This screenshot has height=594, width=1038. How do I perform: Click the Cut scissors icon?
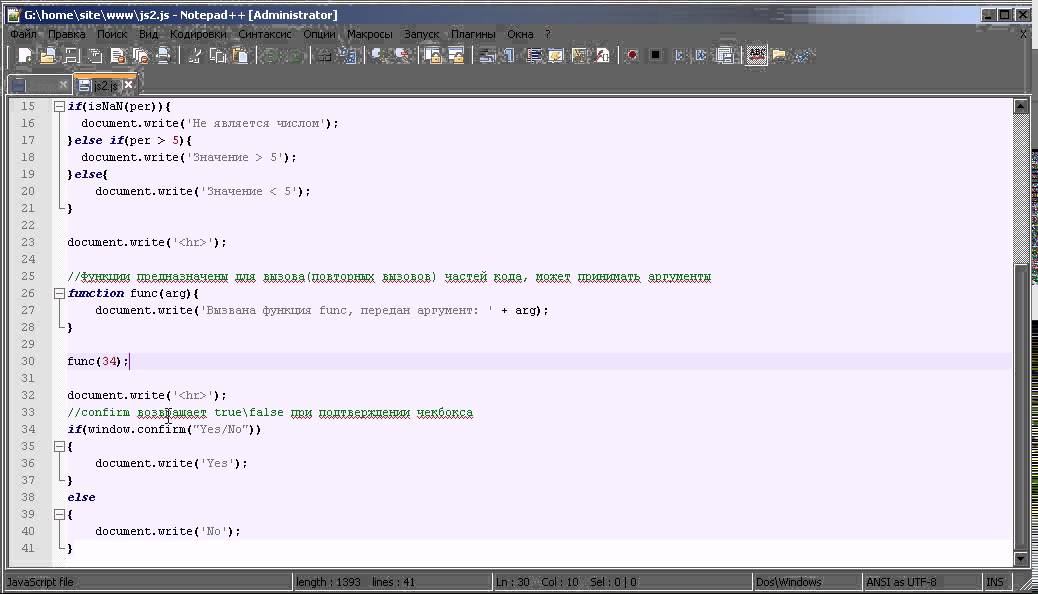point(195,56)
